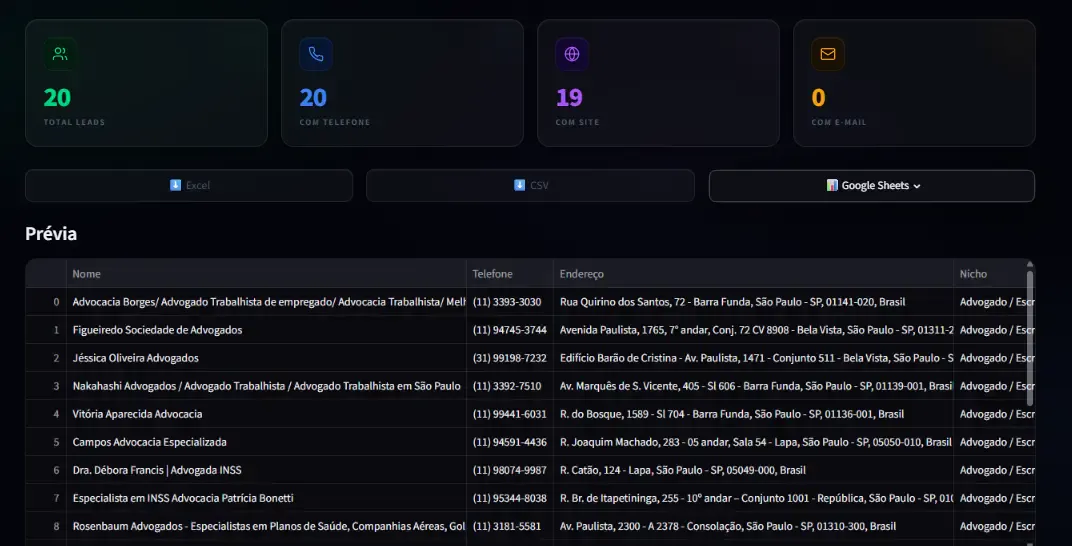Click the orange envelope icon on Com E-mail card
1072x546 pixels.
click(828, 55)
